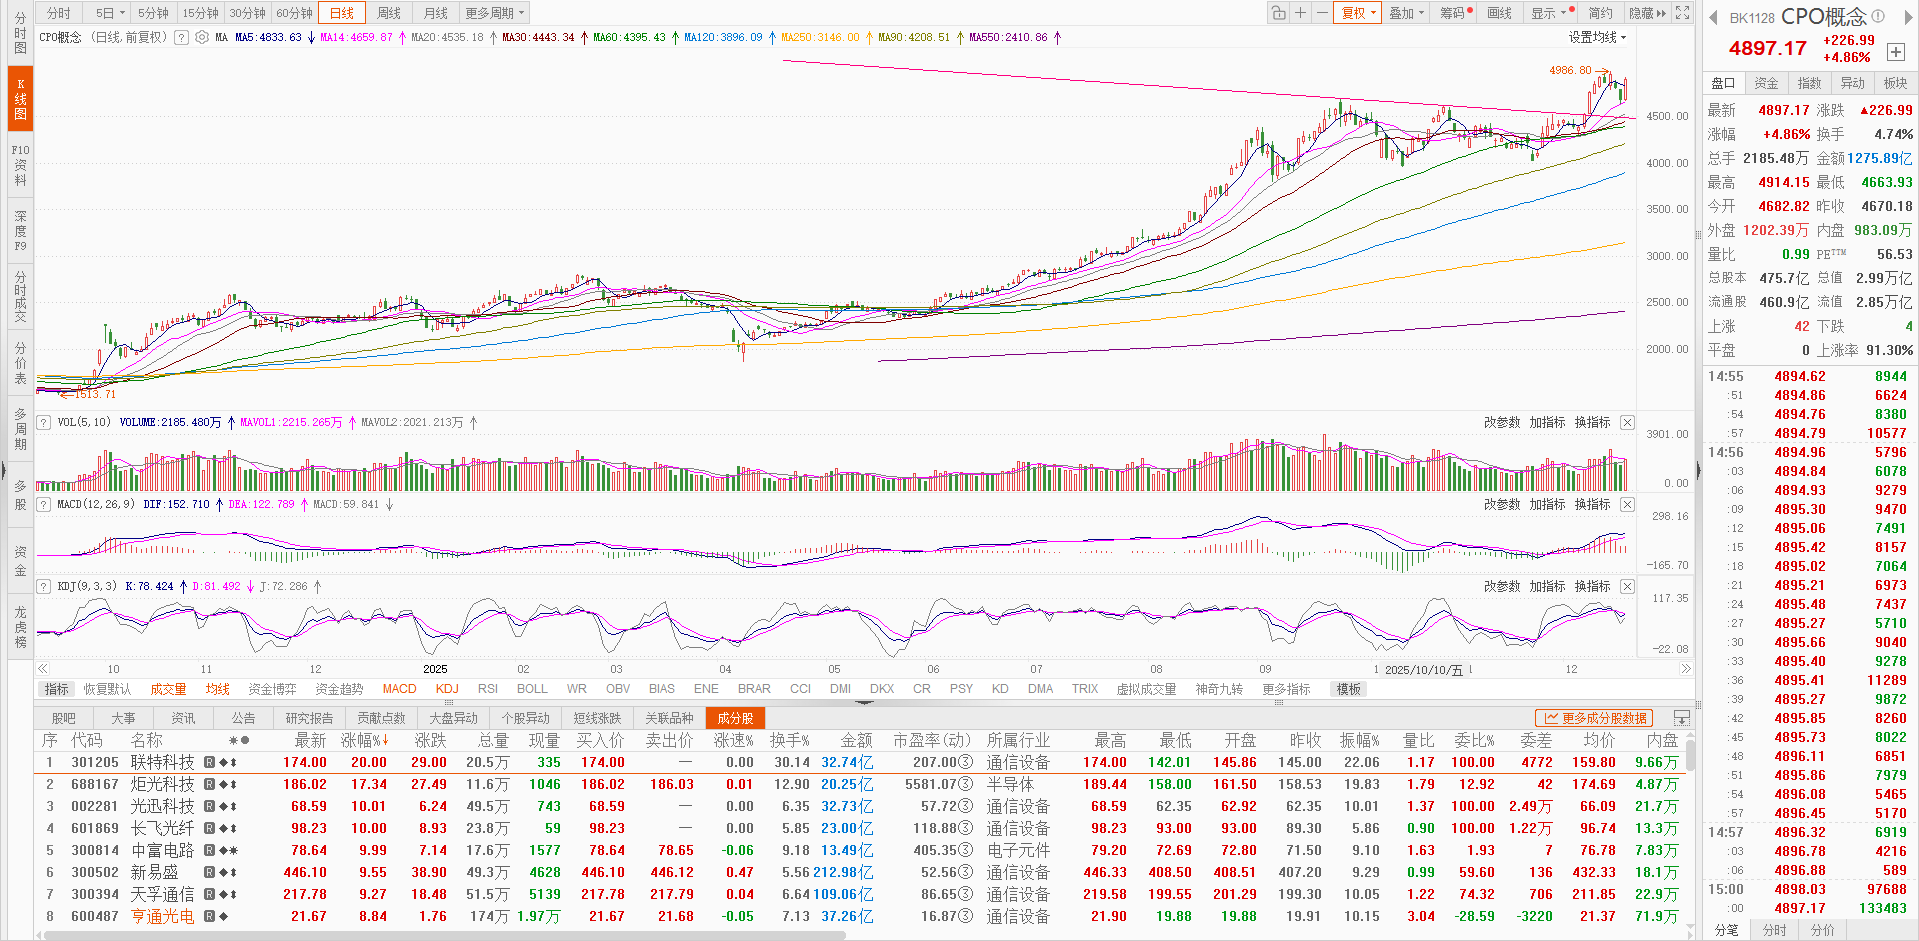Click the export constituent data icon
This screenshot has height=941, width=1919.
coord(1681,718)
